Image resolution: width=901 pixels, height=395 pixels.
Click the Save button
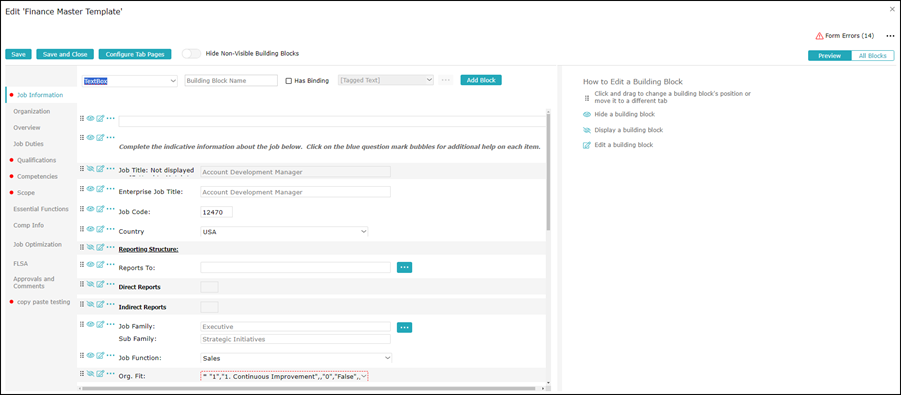(x=18, y=54)
